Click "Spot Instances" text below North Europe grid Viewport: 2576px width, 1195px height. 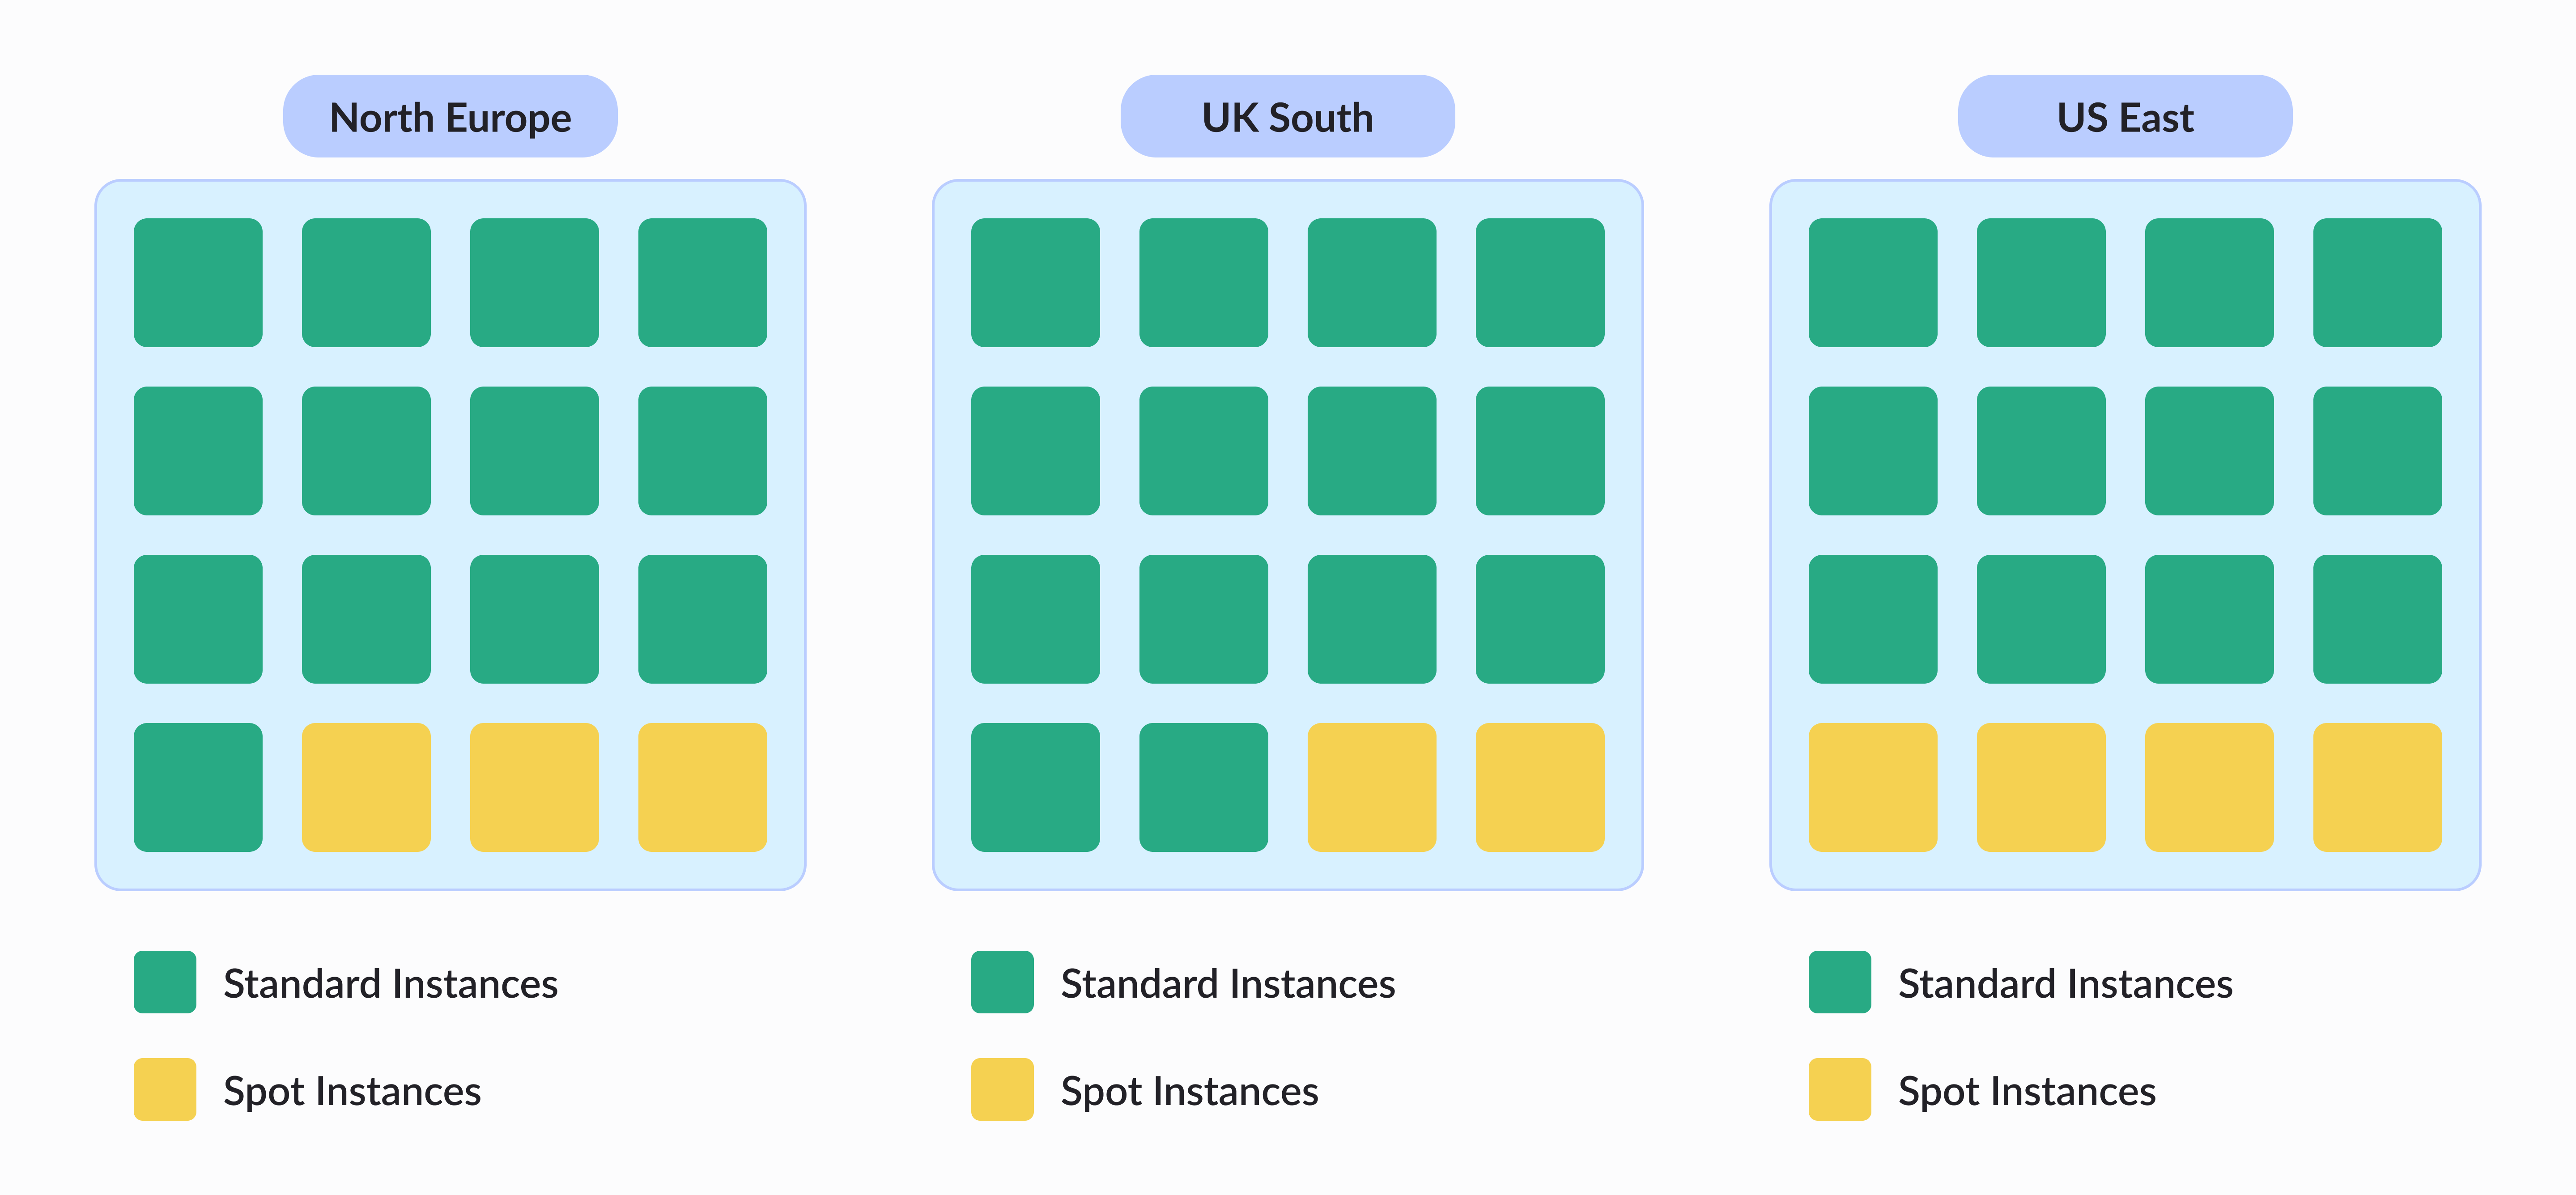pyautogui.click(x=352, y=1092)
